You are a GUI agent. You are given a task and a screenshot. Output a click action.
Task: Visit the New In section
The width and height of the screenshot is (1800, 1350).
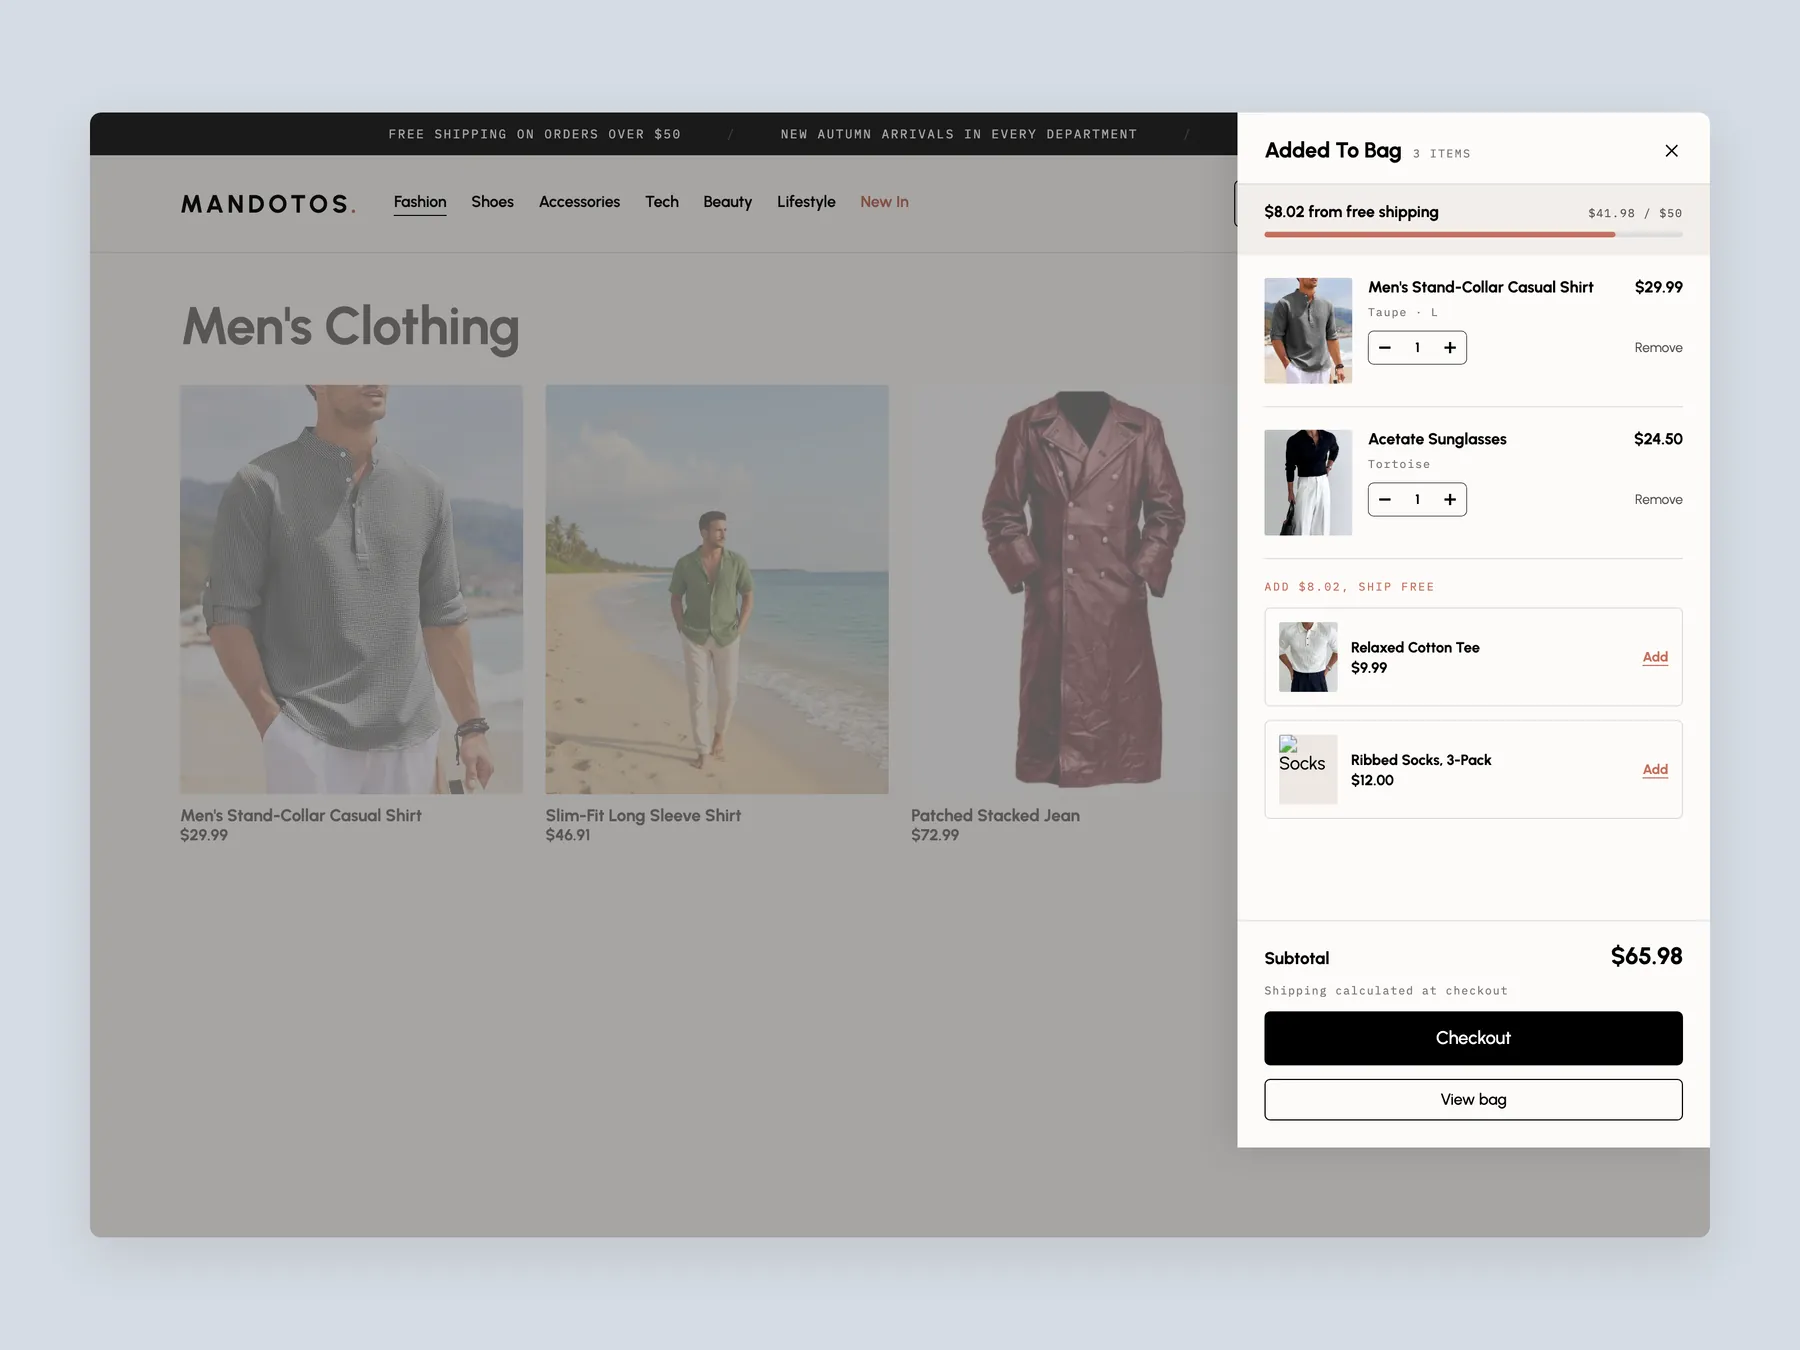tap(884, 202)
